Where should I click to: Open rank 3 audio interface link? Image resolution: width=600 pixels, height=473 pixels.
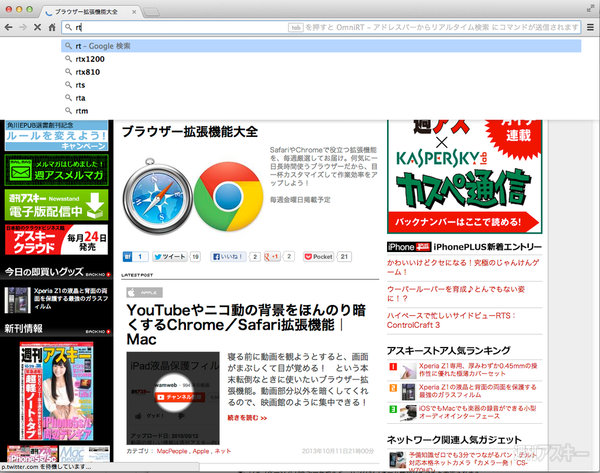point(477,412)
